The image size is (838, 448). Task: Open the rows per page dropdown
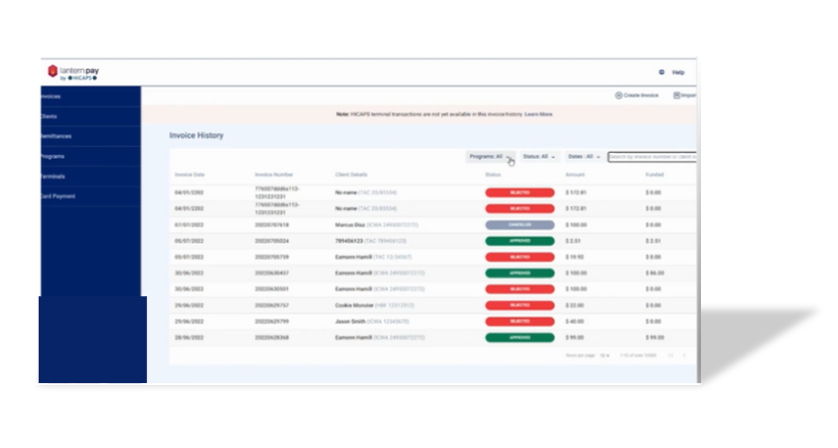pyautogui.click(x=605, y=355)
